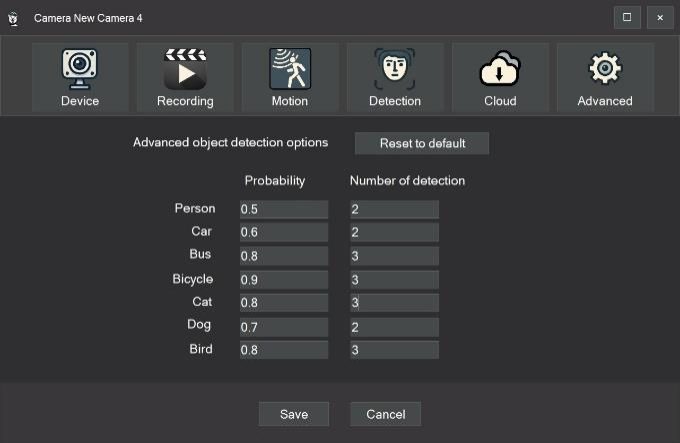The height and width of the screenshot is (443, 680).
Task: Focus the Bird number of detection input
Action: pyautogui.click(x=394, y=350)
